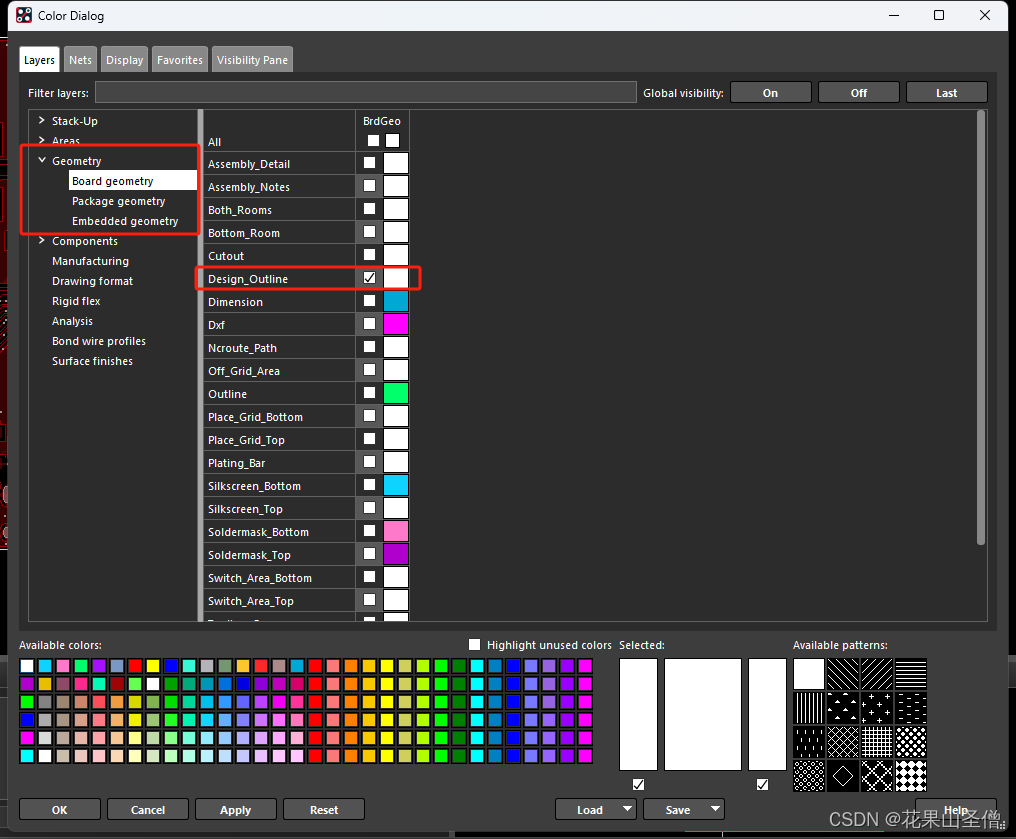Select the Ncroute_Path layer row
1016x839 pixels.
coord(280,347)
